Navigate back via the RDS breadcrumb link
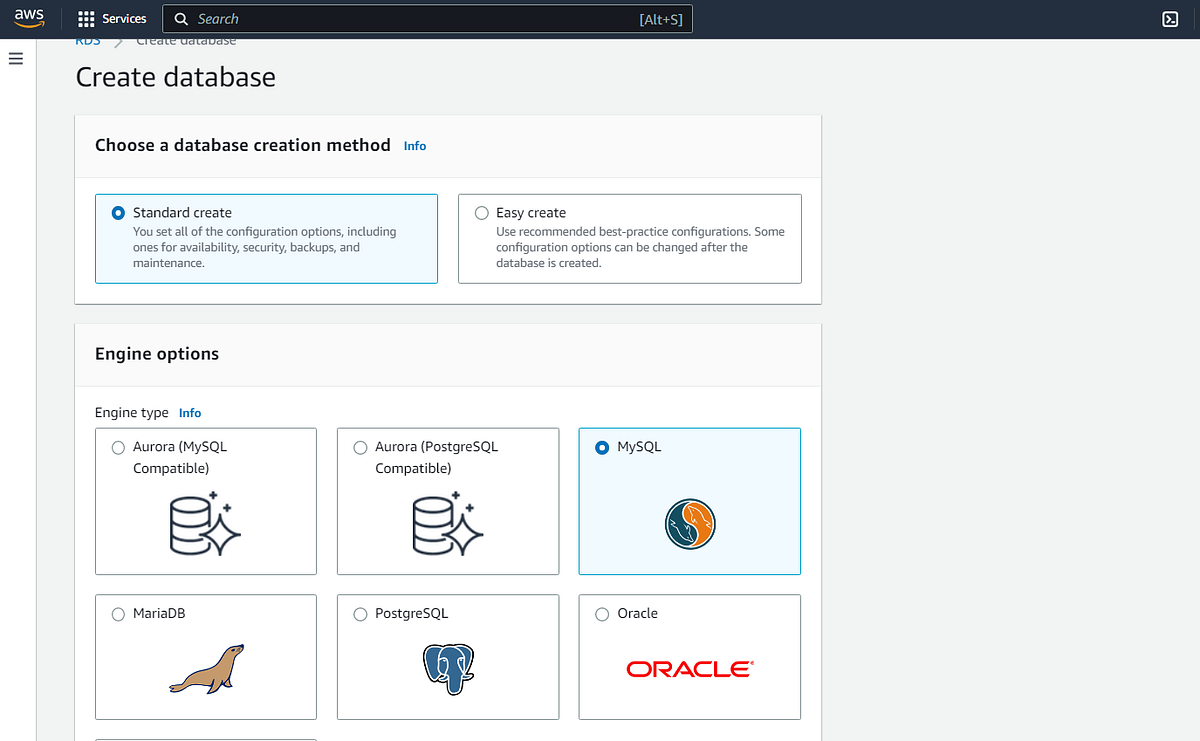Screen dimensions: 1200x741 click(87, 40)
